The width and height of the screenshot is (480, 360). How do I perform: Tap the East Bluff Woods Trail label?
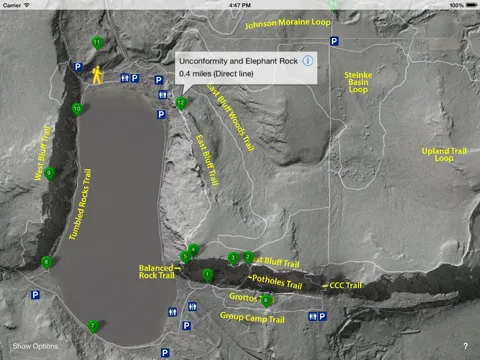[x=231, y=117]
